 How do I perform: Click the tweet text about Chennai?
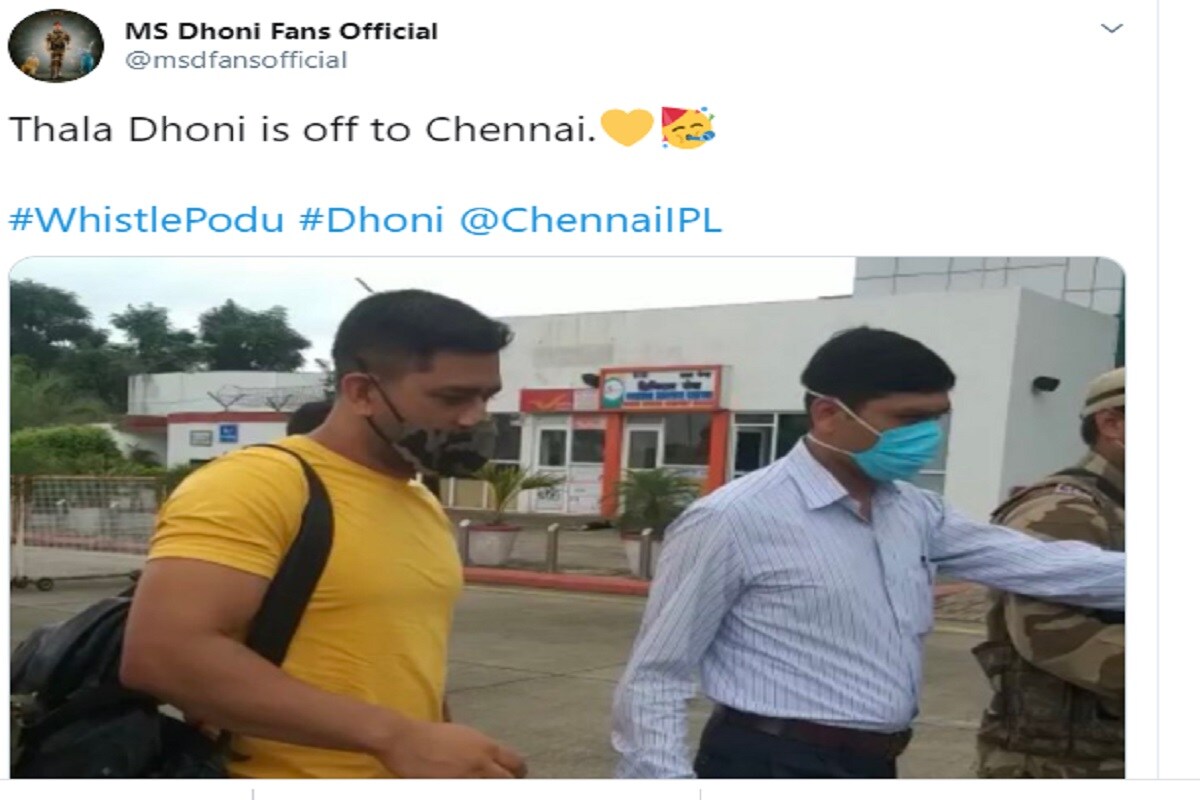point(303,130)
